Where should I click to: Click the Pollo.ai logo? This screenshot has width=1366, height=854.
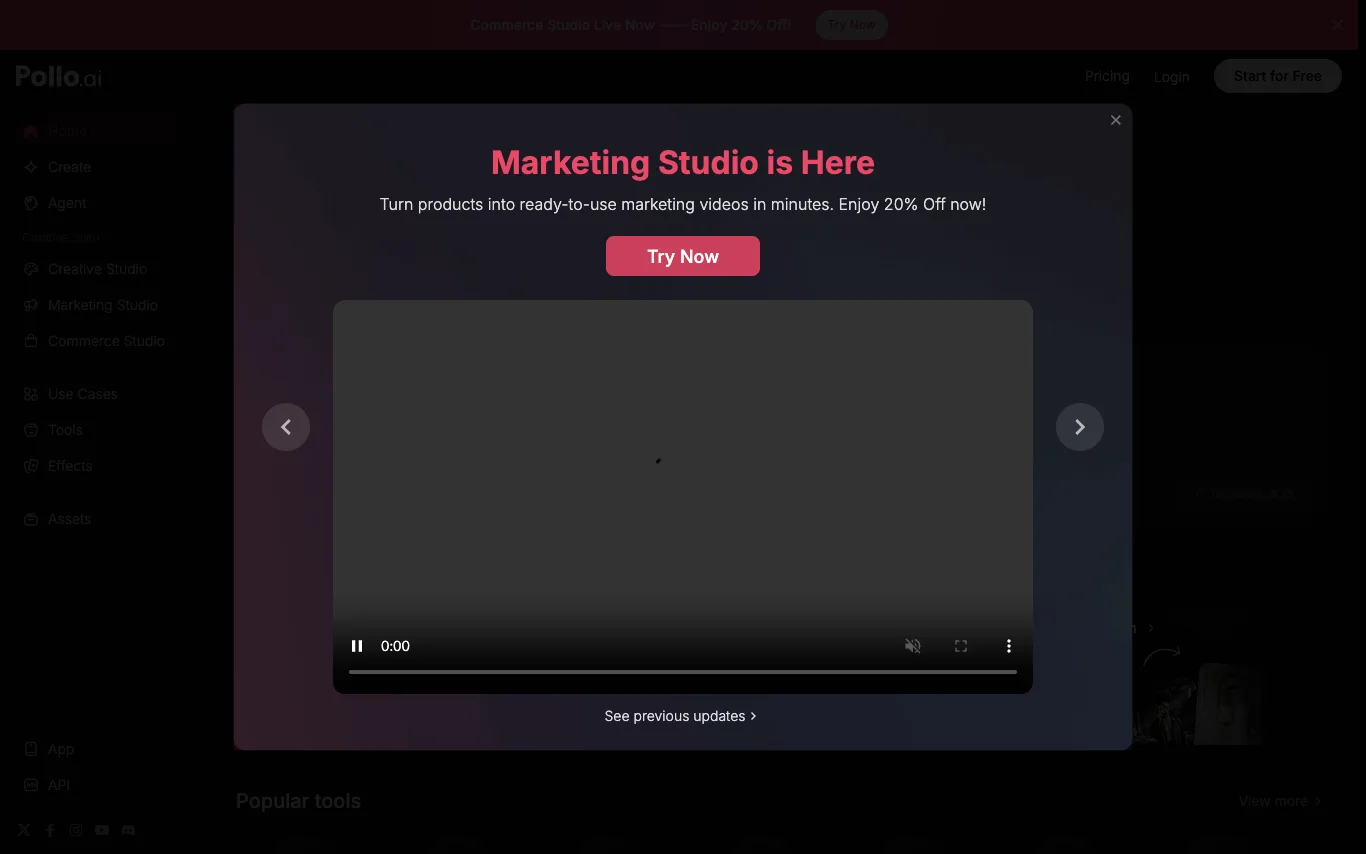[x=59, y=76]
